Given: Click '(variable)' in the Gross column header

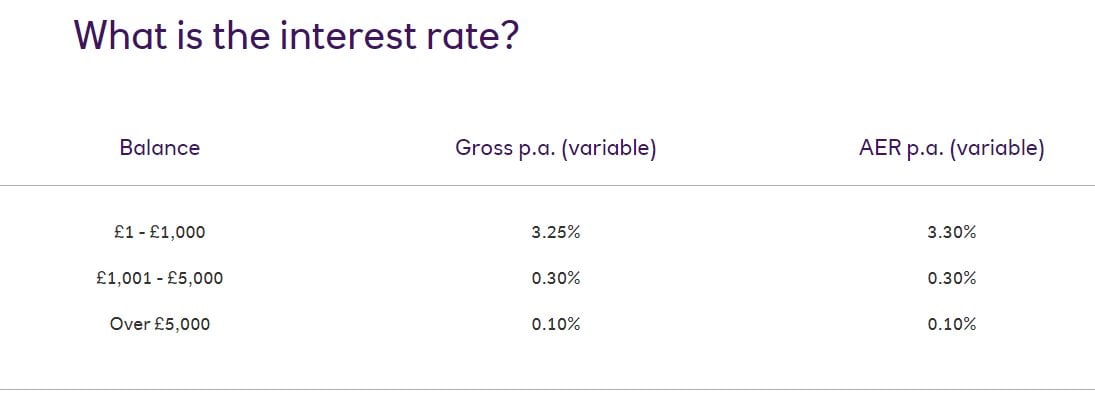Looking at the screenshot, I should [x=608, y=149].
